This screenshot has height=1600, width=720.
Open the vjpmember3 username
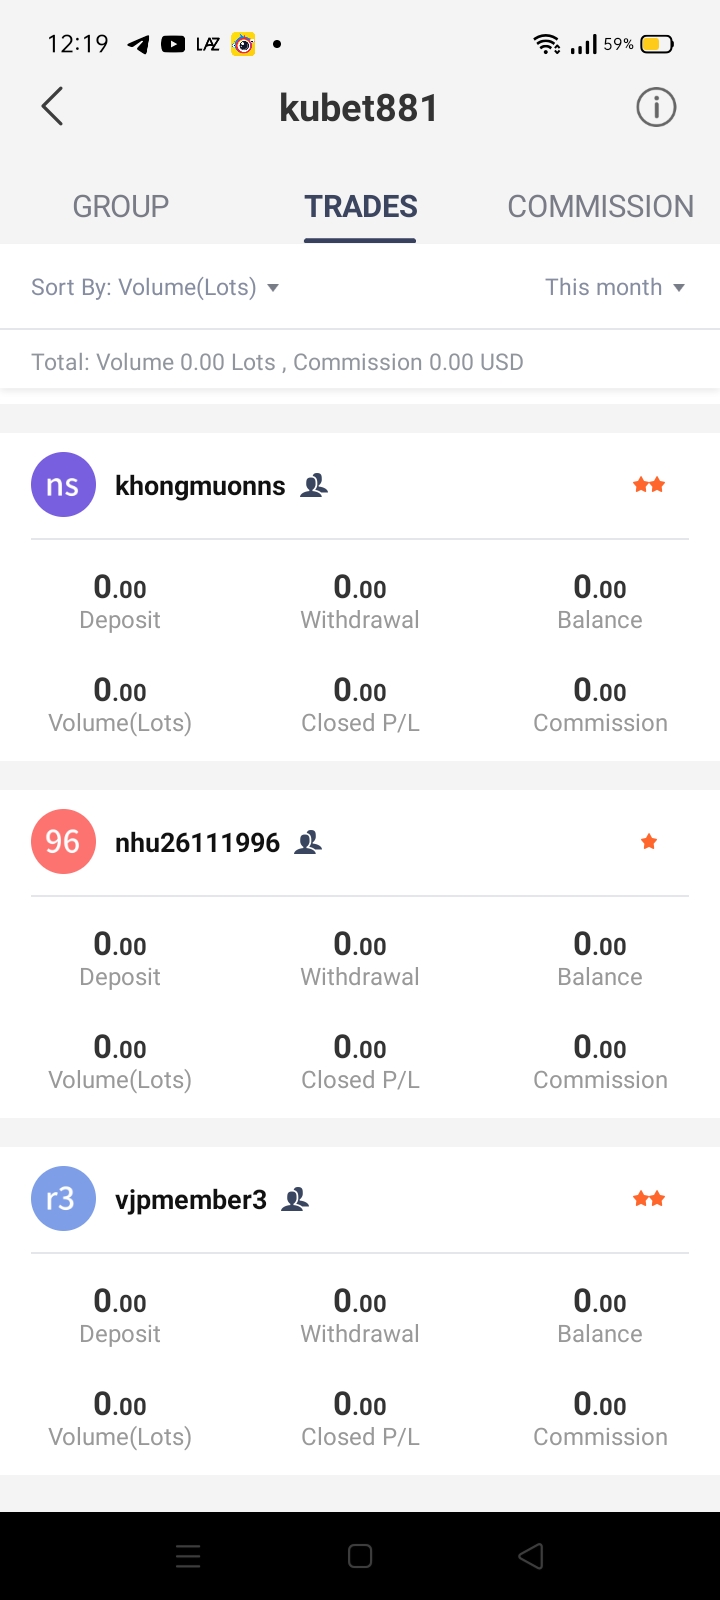tap(191, 1200)
